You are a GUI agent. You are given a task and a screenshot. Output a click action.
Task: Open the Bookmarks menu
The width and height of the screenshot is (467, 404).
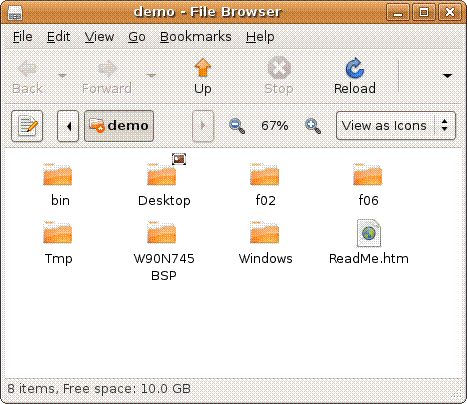(x=196, y=37)
